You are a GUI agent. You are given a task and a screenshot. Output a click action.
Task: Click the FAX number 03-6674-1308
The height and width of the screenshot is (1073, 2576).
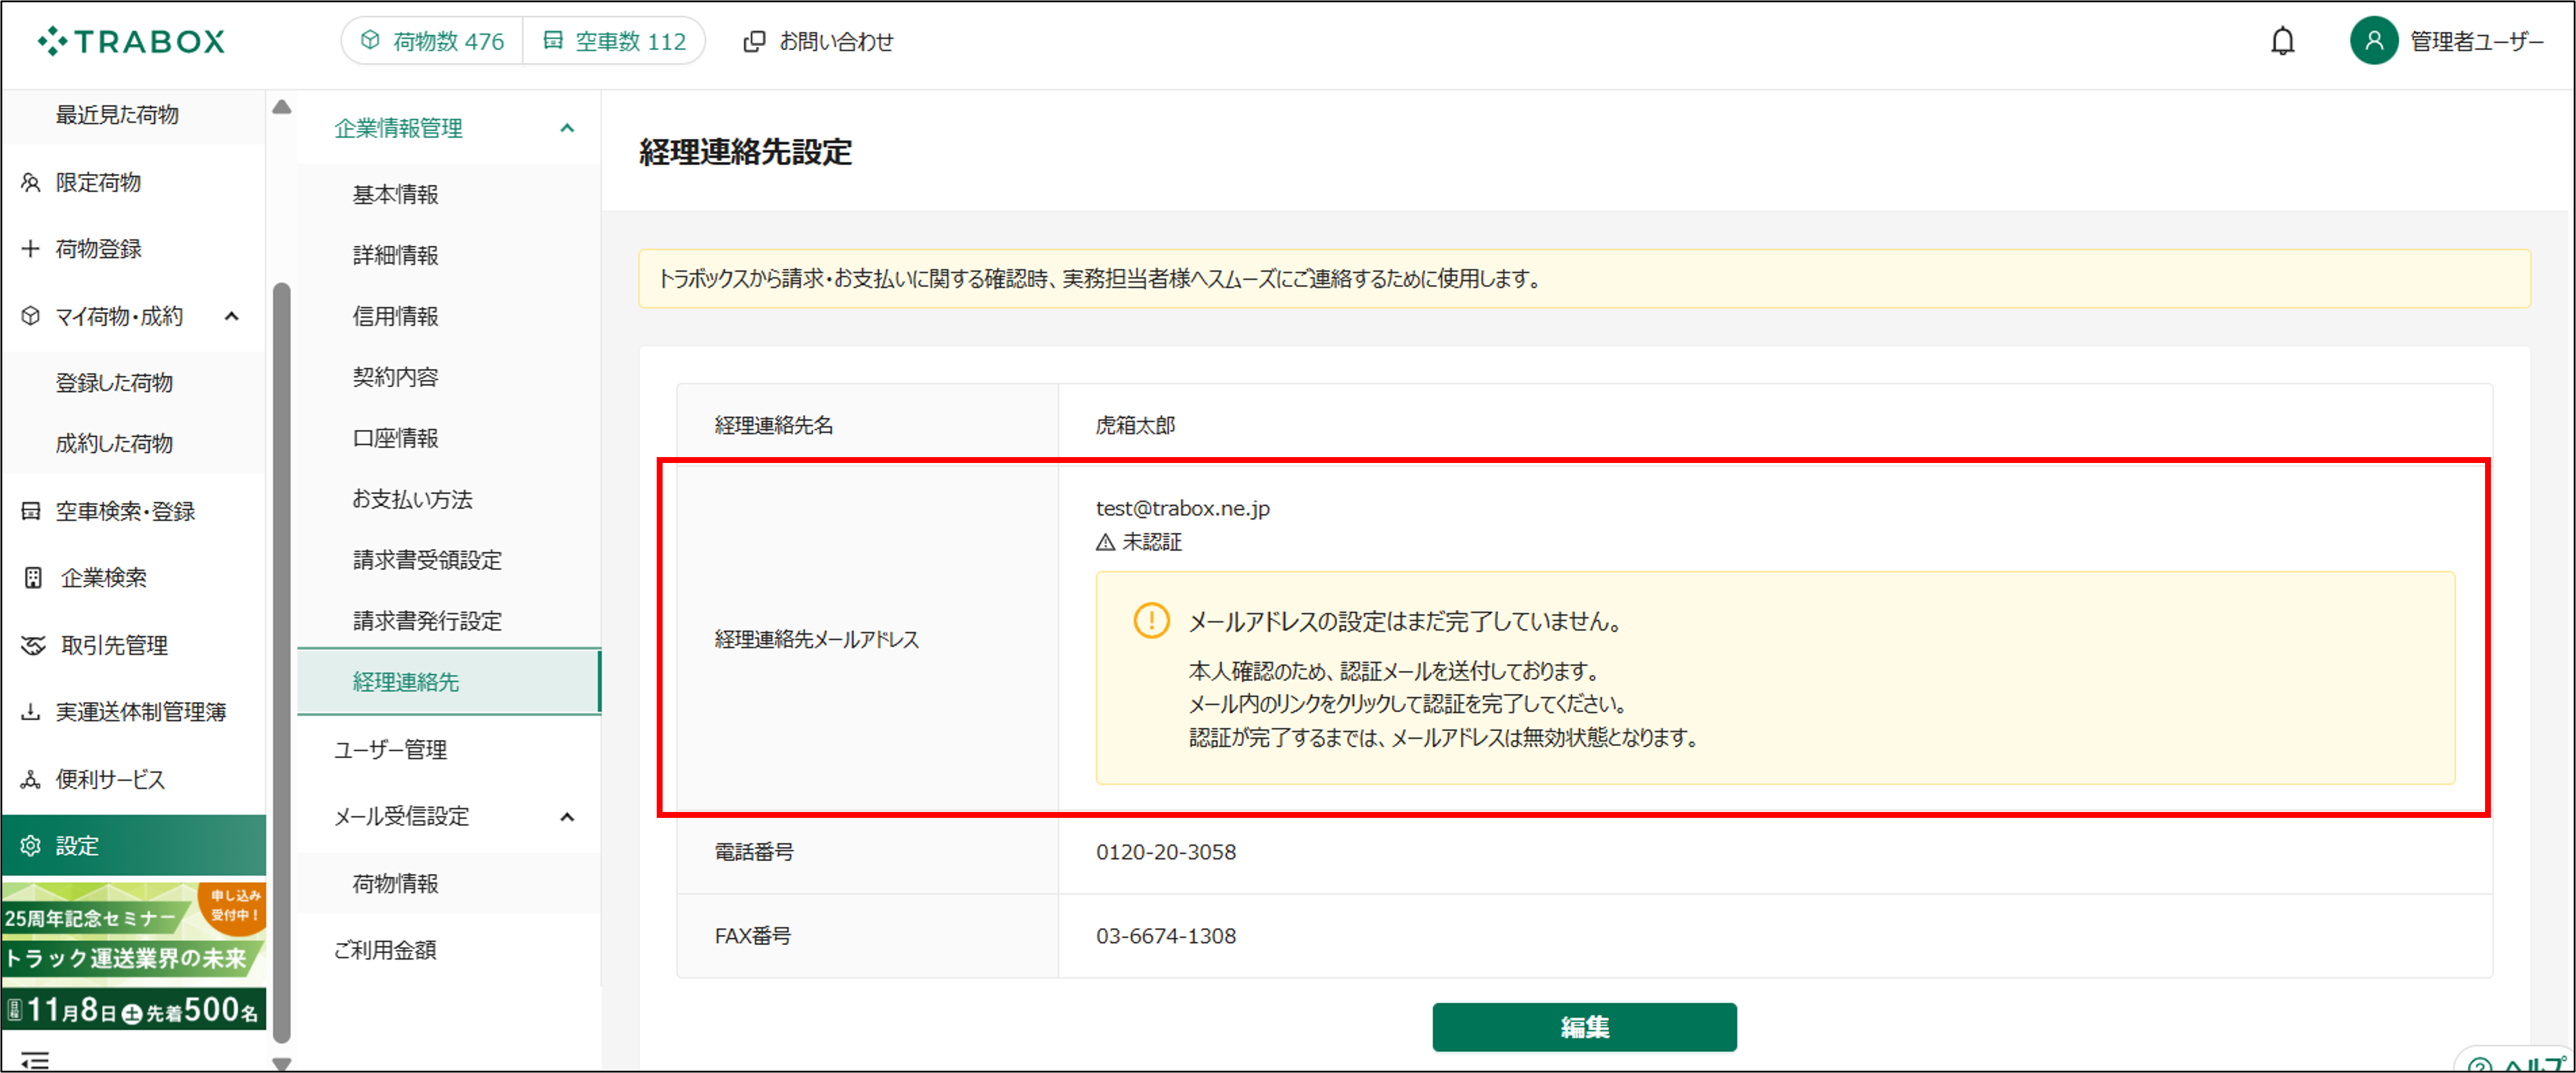click(1165, 936)
